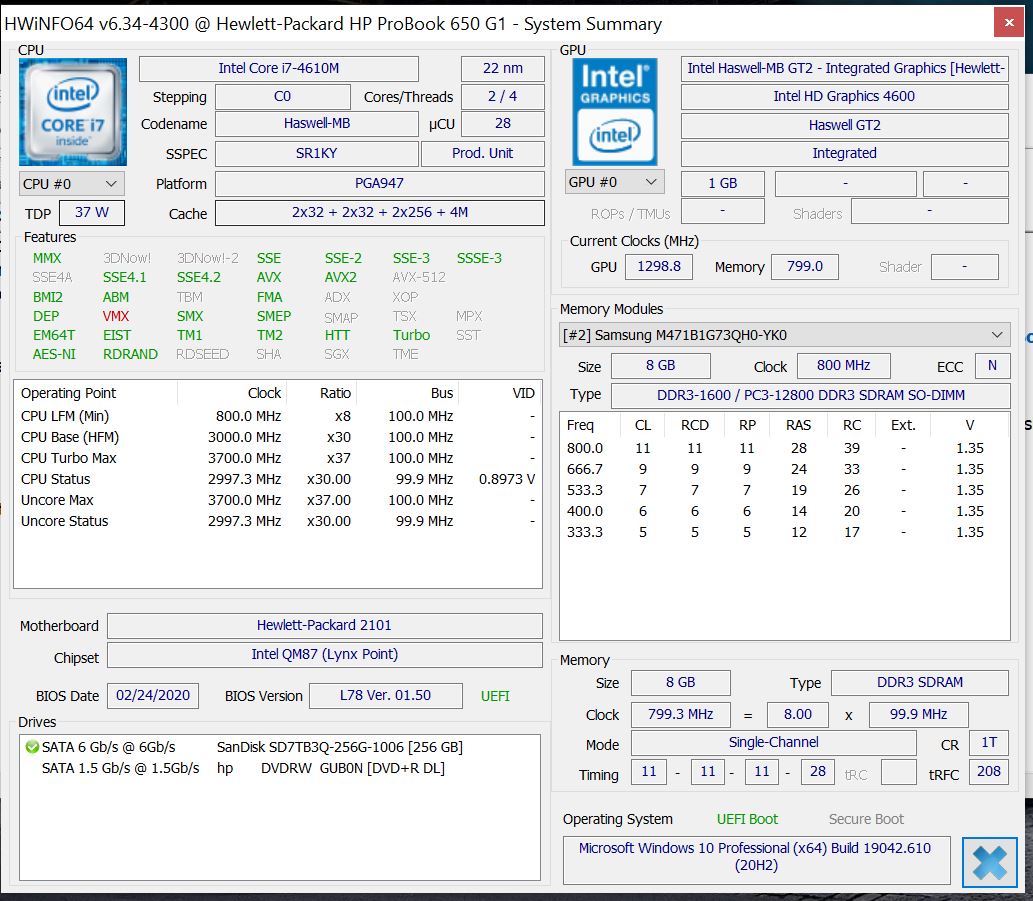1033x901 pixels.
Task: Click the Windows 10 Professional OS field
Action: pyautogui.click(x=754, y=857)
